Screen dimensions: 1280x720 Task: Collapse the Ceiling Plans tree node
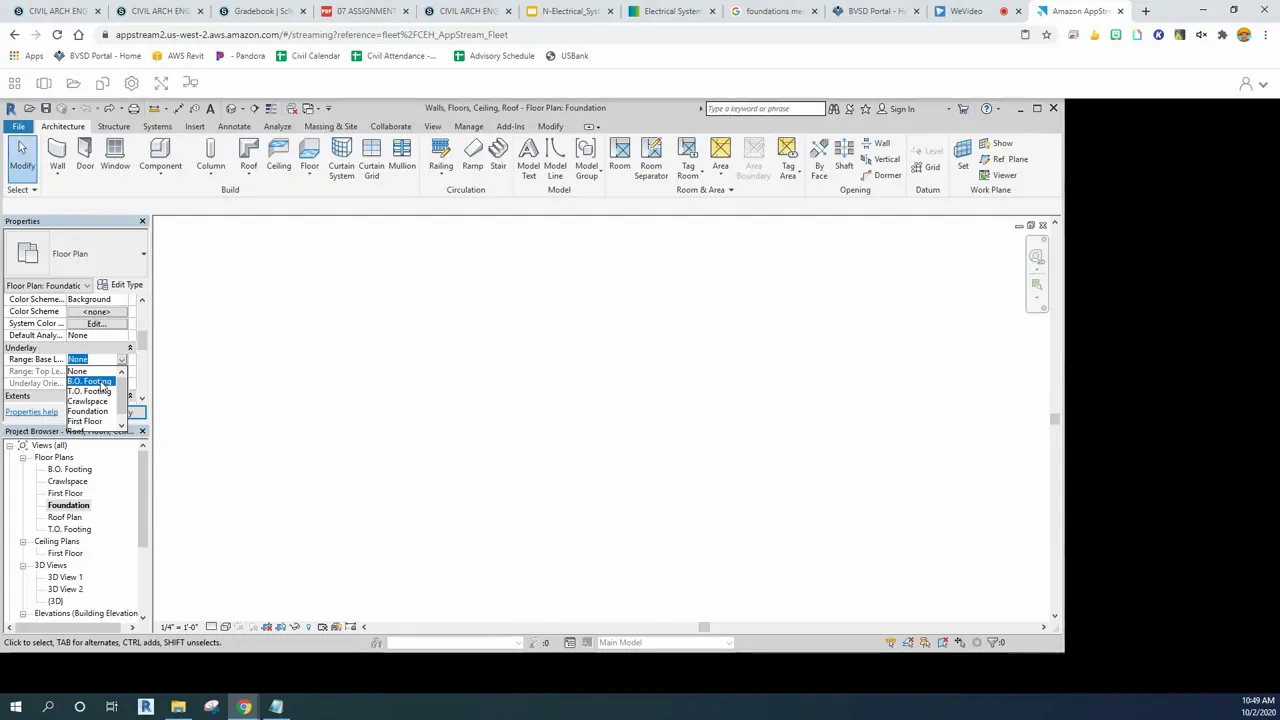(23, 541)
